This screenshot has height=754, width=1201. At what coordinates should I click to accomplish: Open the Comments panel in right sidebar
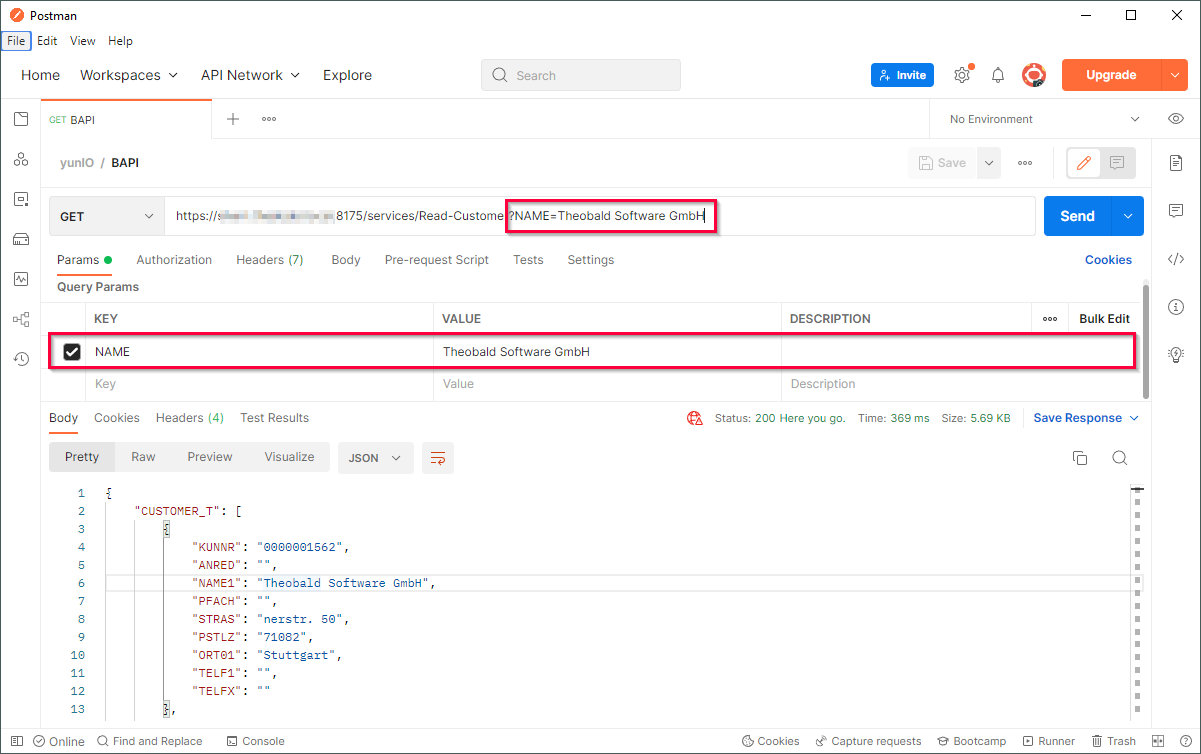click(x=1176, y=211)
